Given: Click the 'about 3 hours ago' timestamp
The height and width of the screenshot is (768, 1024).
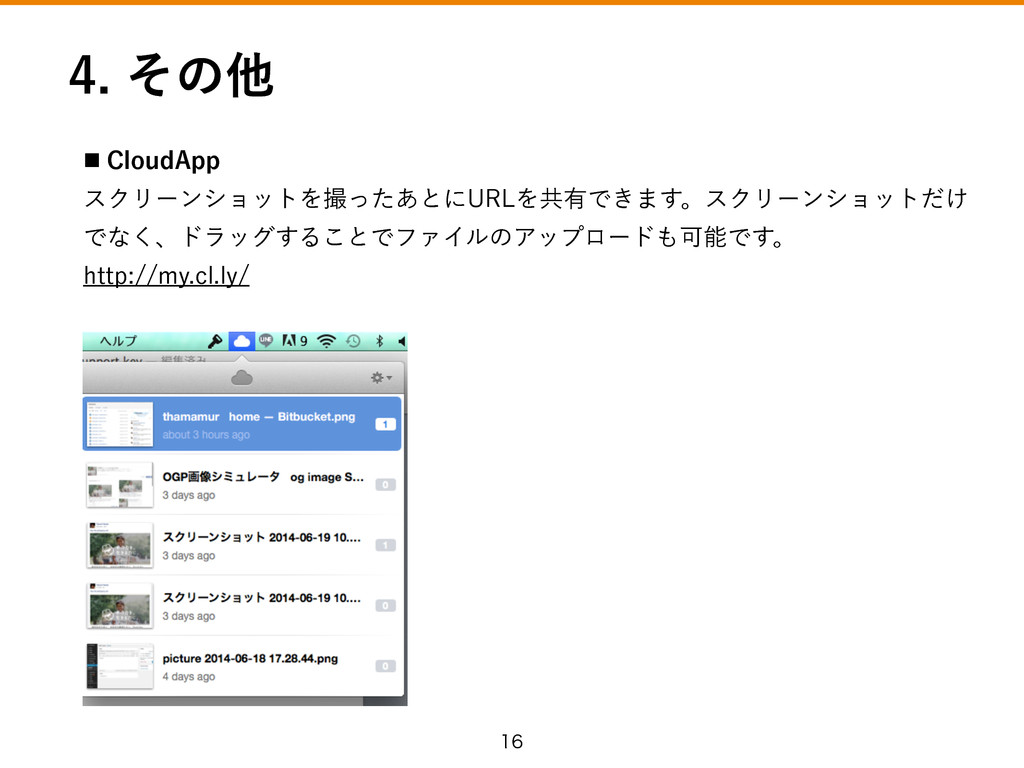Looking at the screenshot, I should (x=206, y=435).
